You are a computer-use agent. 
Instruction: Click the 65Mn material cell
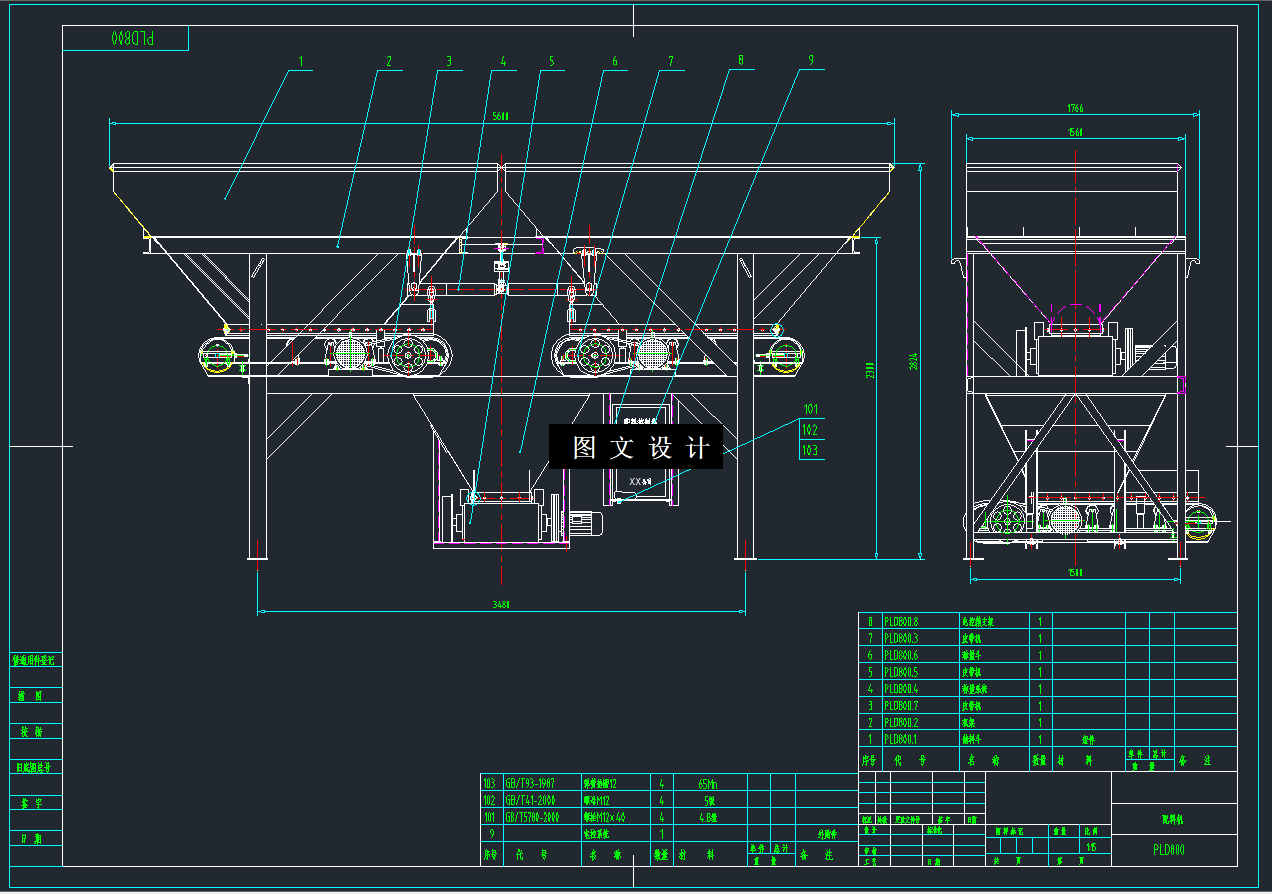pos(709,783)
